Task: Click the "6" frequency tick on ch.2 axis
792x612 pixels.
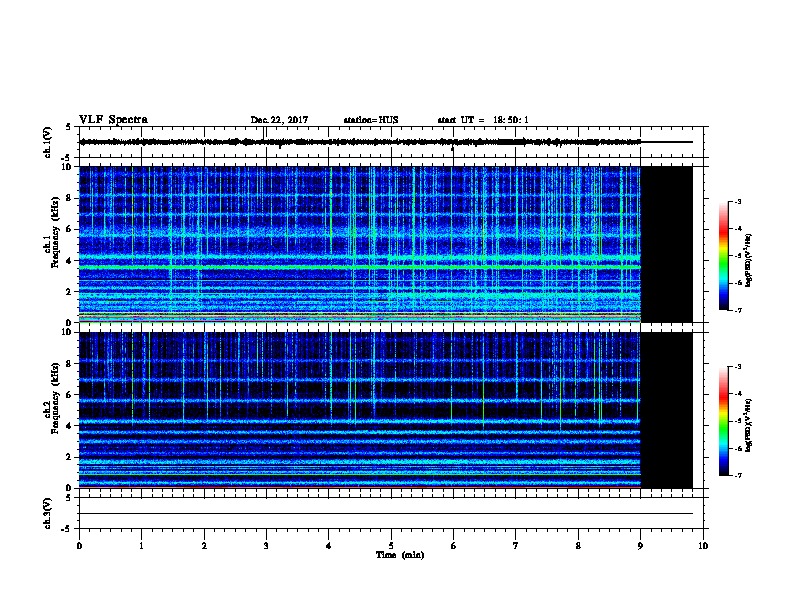Action: (x=70, y=394)
